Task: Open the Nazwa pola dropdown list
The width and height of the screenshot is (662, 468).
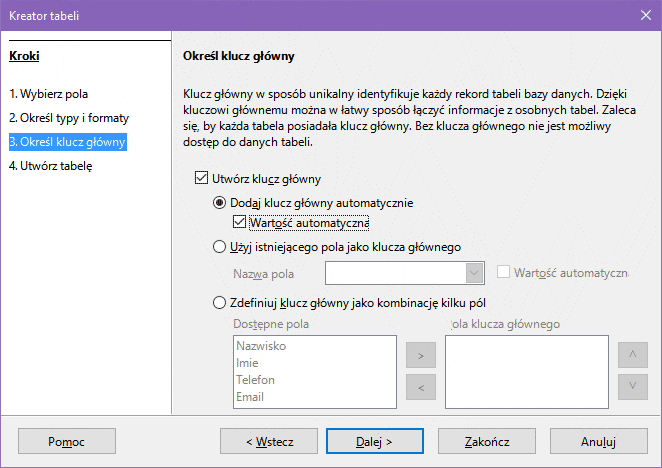Action: coord(474,273)
